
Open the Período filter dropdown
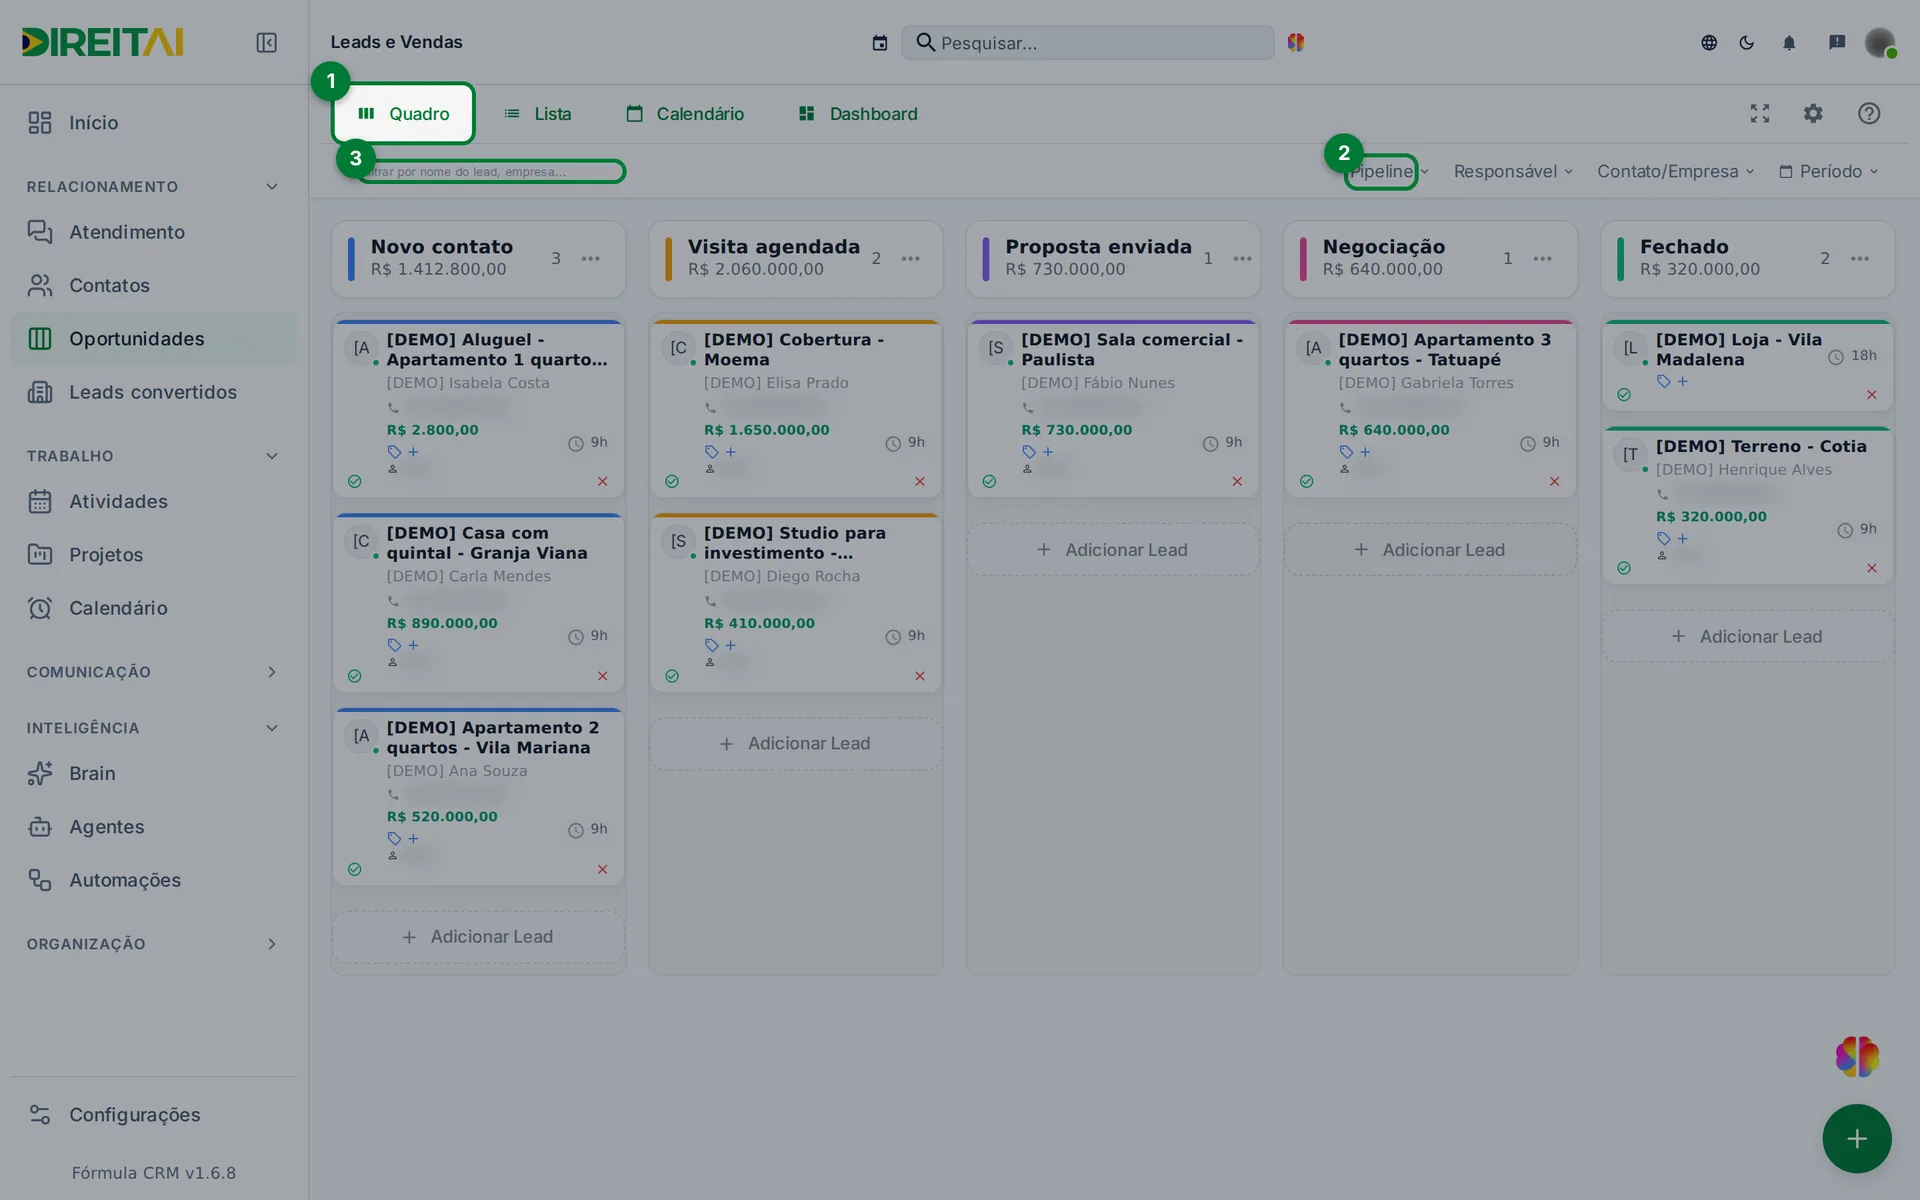point(1829,171)
